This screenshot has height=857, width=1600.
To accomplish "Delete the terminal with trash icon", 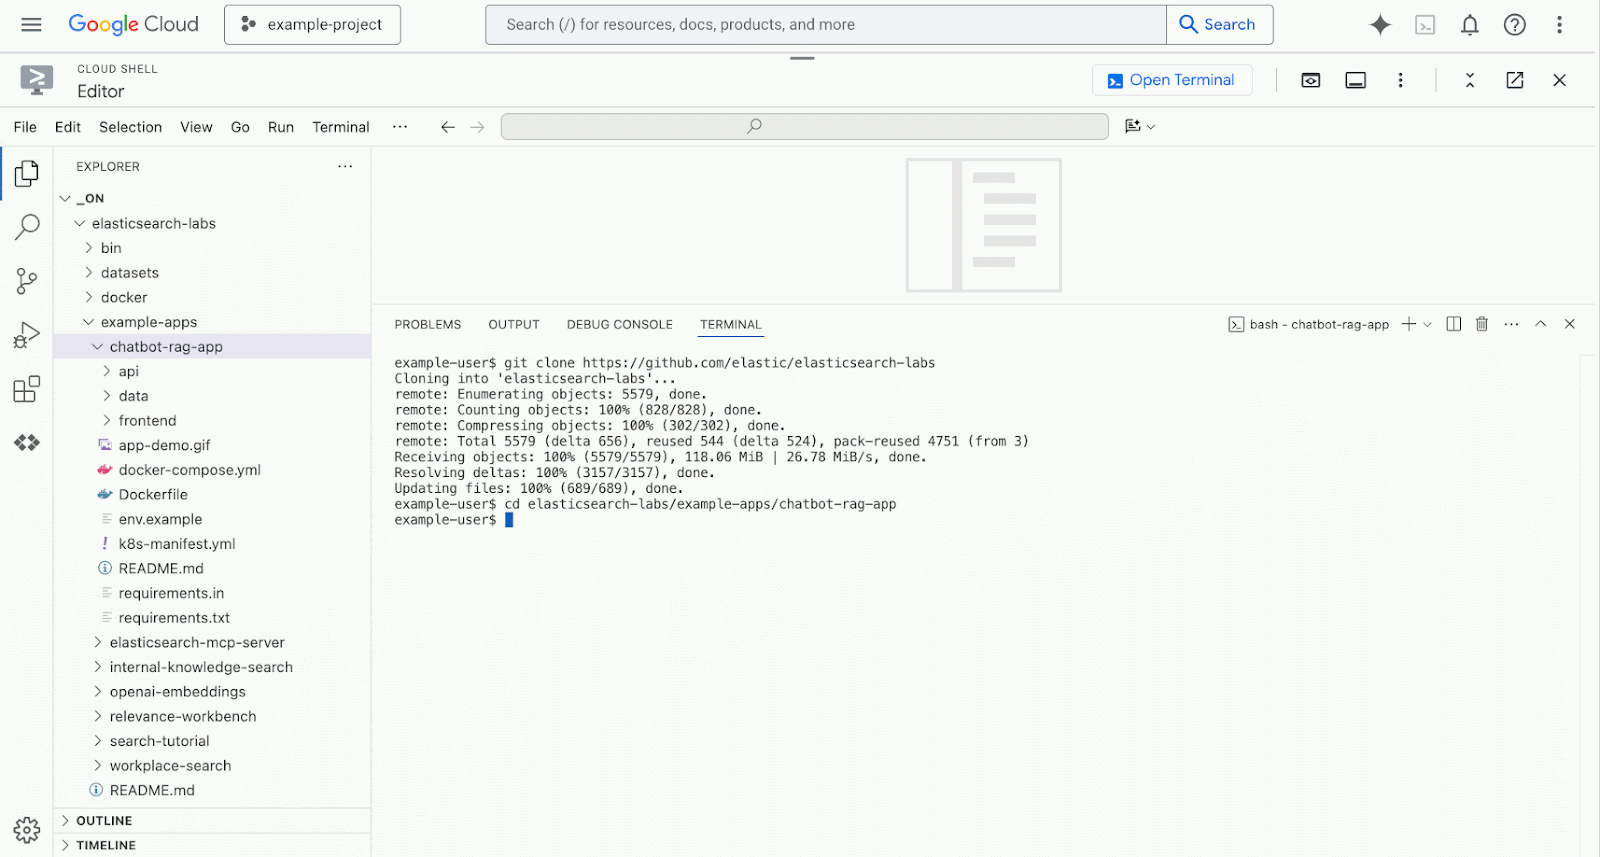I will click(x=1482, y=324).
